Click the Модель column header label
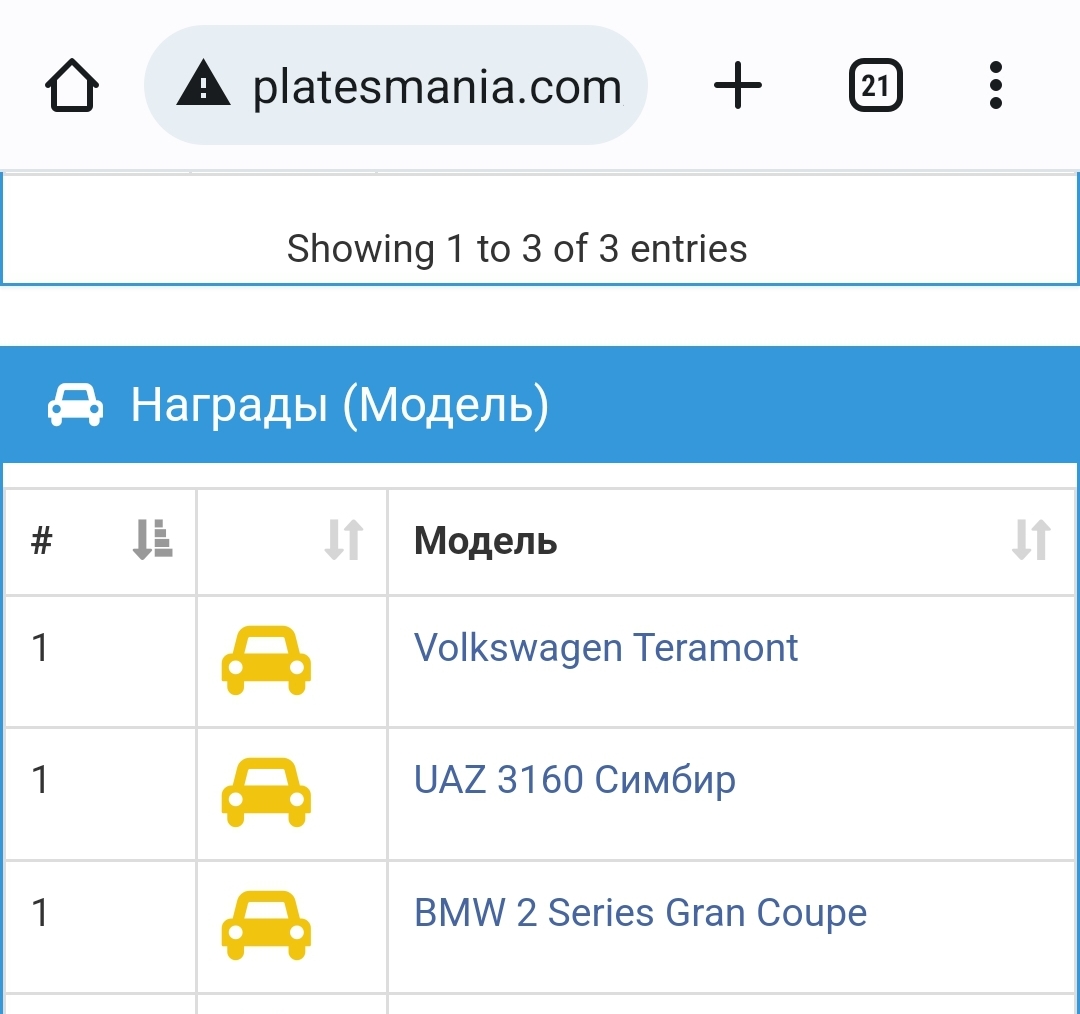Viewport: 1080px width, 1014px height. coord(486,541)
